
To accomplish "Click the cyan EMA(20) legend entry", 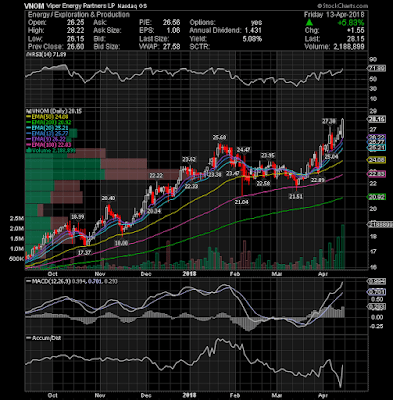I will tap(48, 128).
